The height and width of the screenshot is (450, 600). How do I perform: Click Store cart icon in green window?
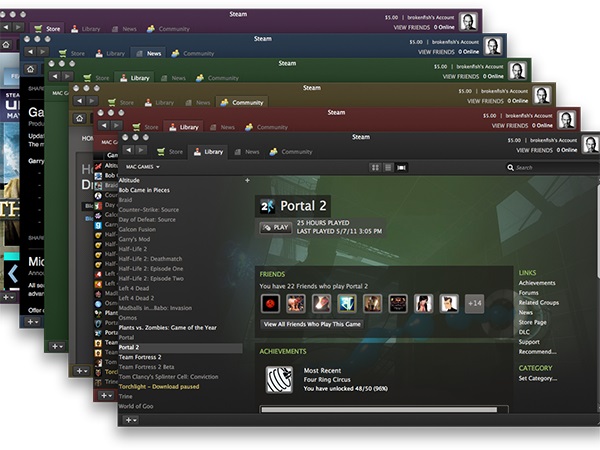[x=87, y=78]
